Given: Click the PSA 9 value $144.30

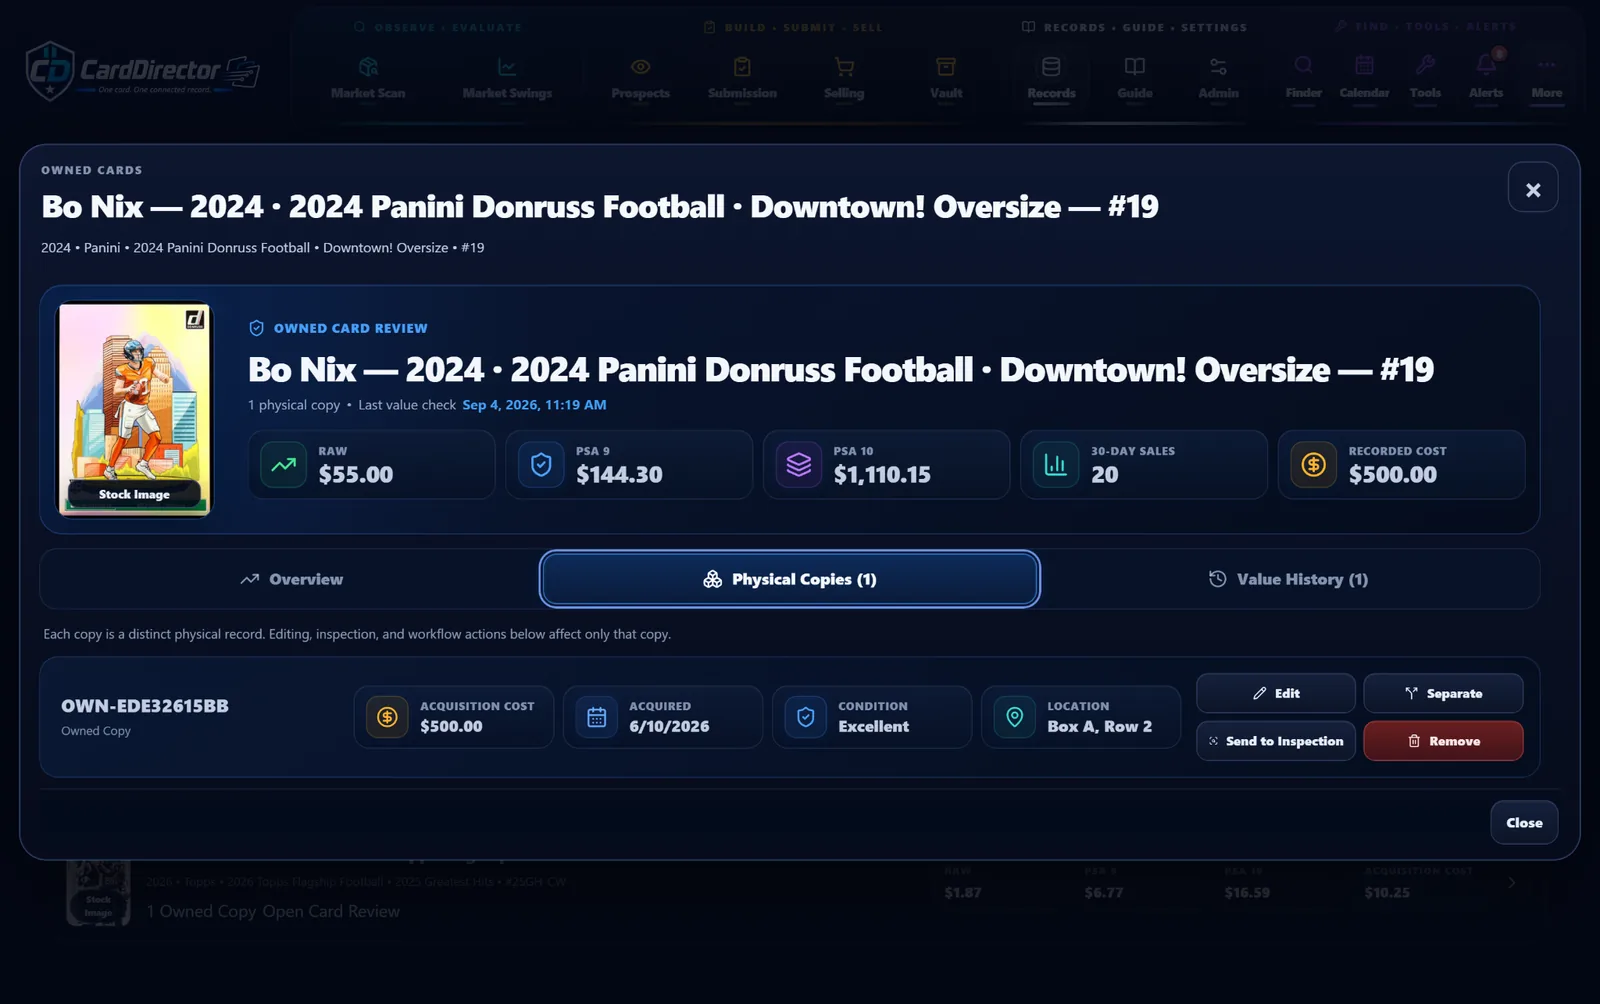Looking at the screenshot, I should pyautogui.click(x=619, y=475).
